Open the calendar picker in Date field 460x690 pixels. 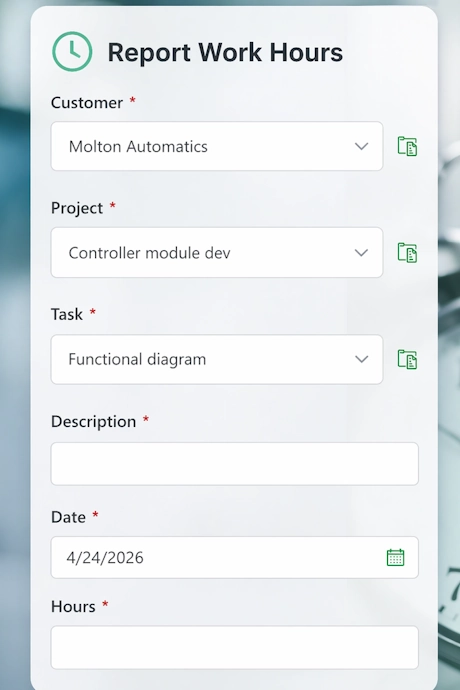395,557
